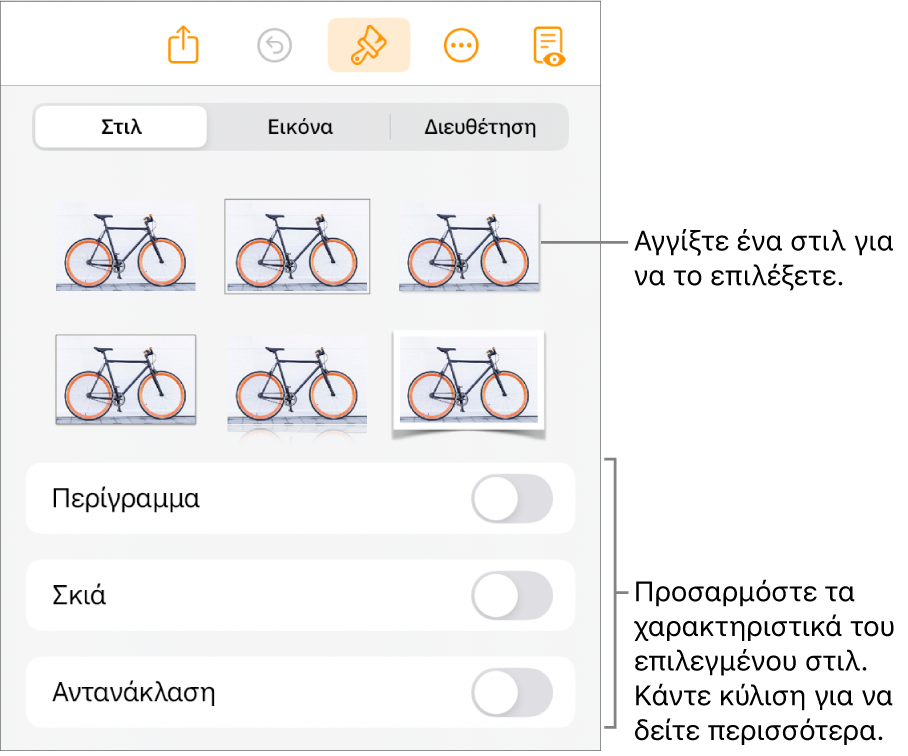Tap the Share export icon
Image resolution: width=908 pixels, height=756 pixels.
click(184, 45)
